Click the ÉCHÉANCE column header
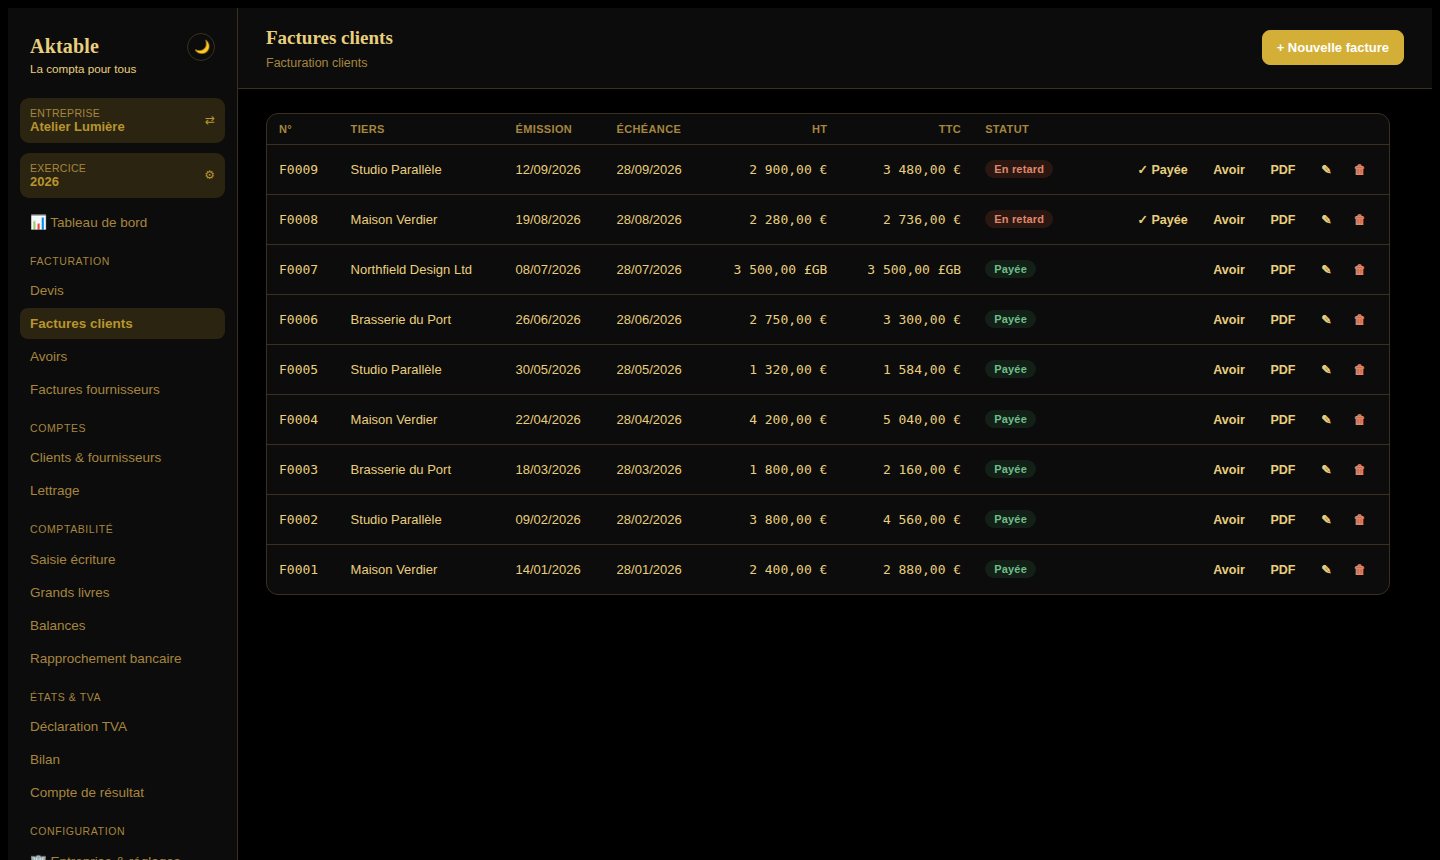 tap(648, 129)
